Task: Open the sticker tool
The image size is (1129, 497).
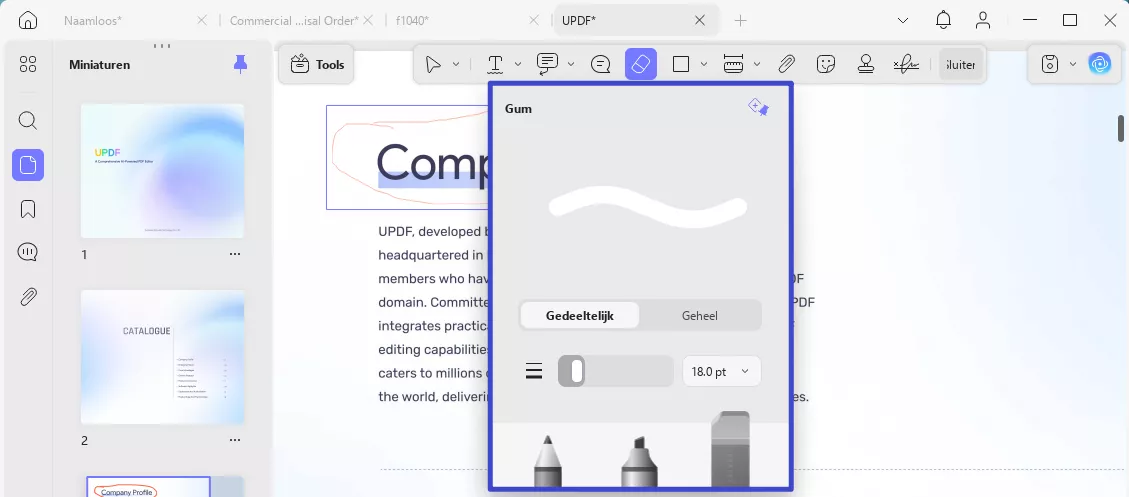Action: click(826, 64)
